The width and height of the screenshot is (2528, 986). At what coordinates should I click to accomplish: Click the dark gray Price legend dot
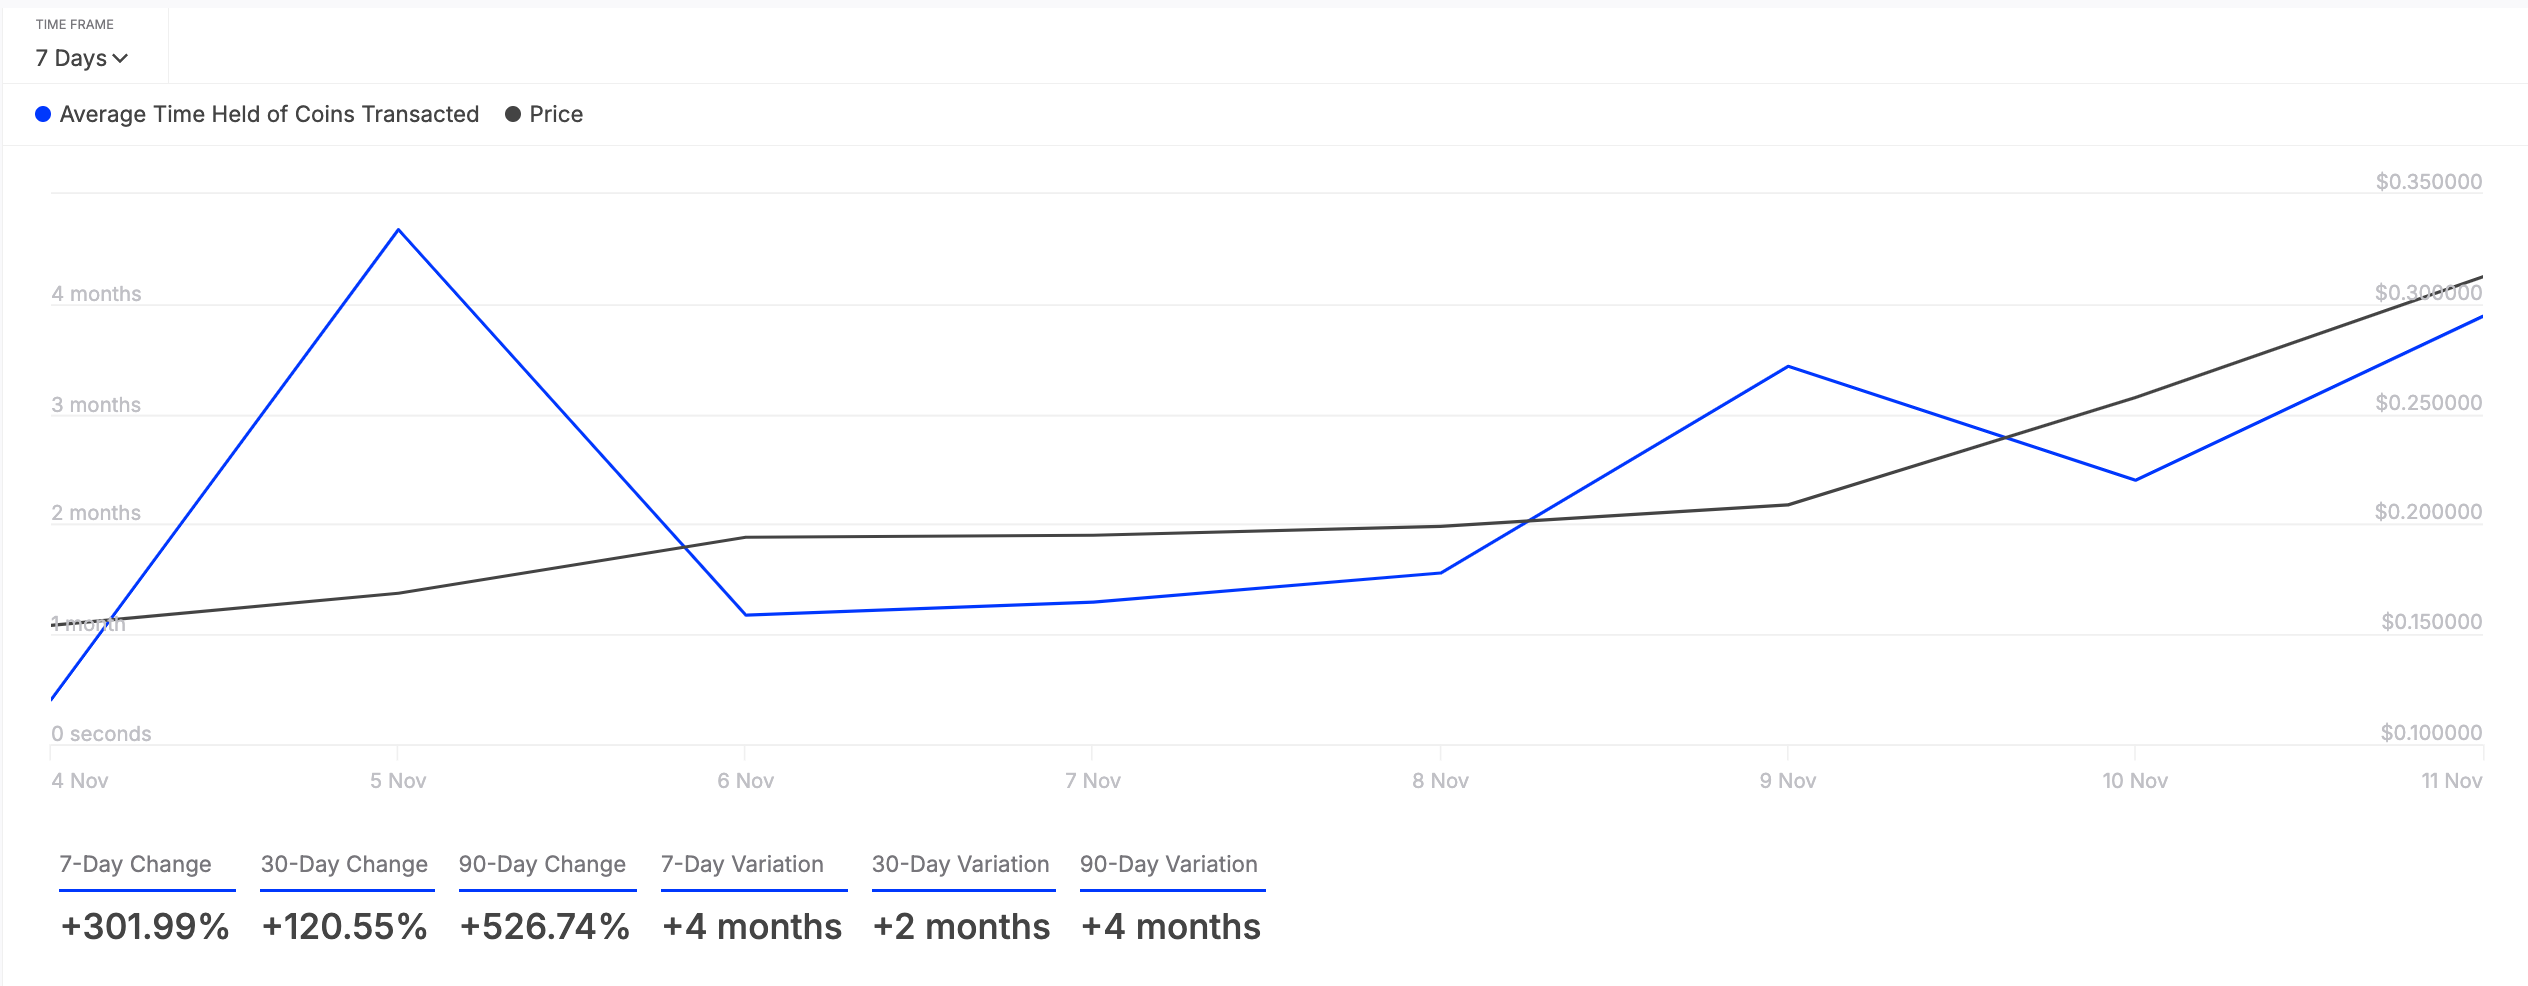pyautogui.click(x=513, y=114)
